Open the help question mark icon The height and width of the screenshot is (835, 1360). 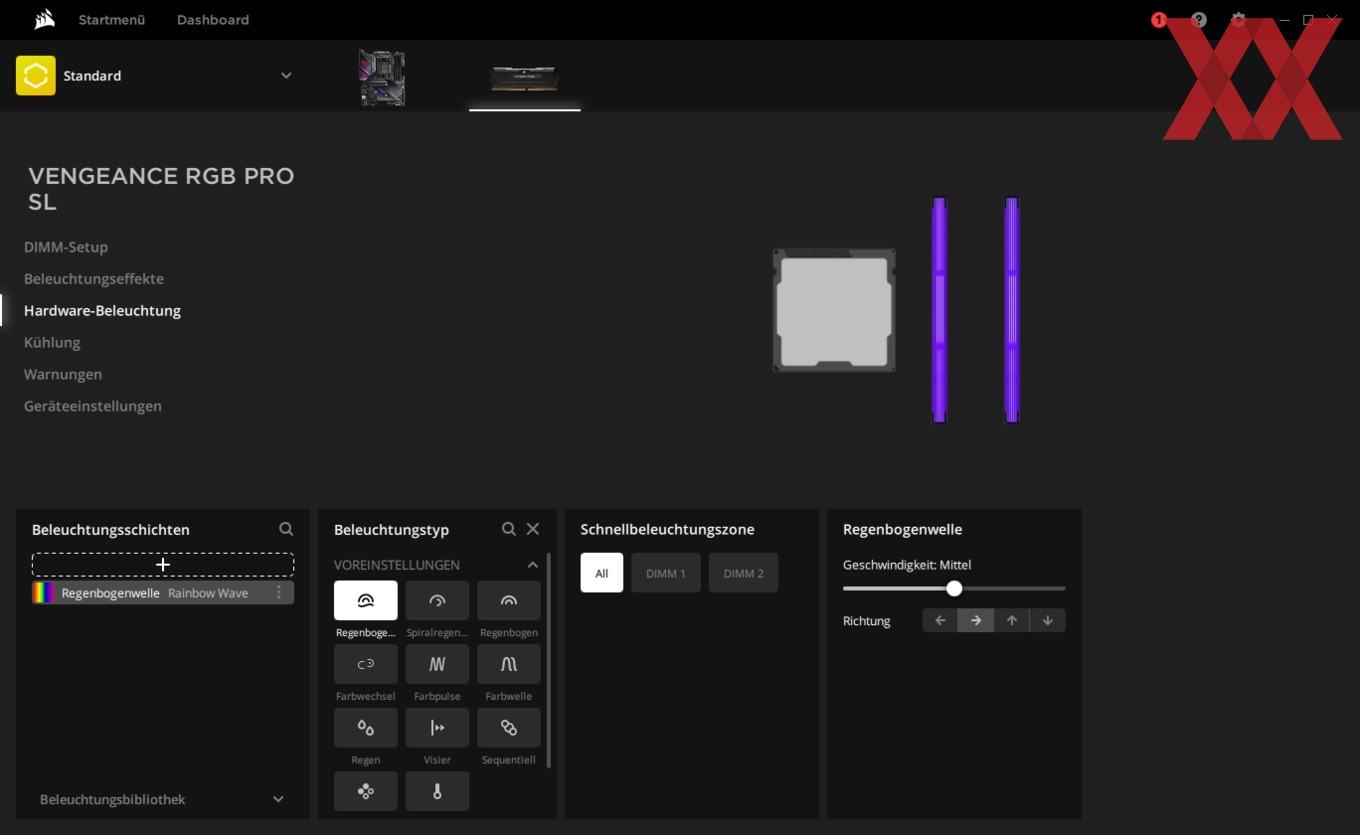point(1199,20)
